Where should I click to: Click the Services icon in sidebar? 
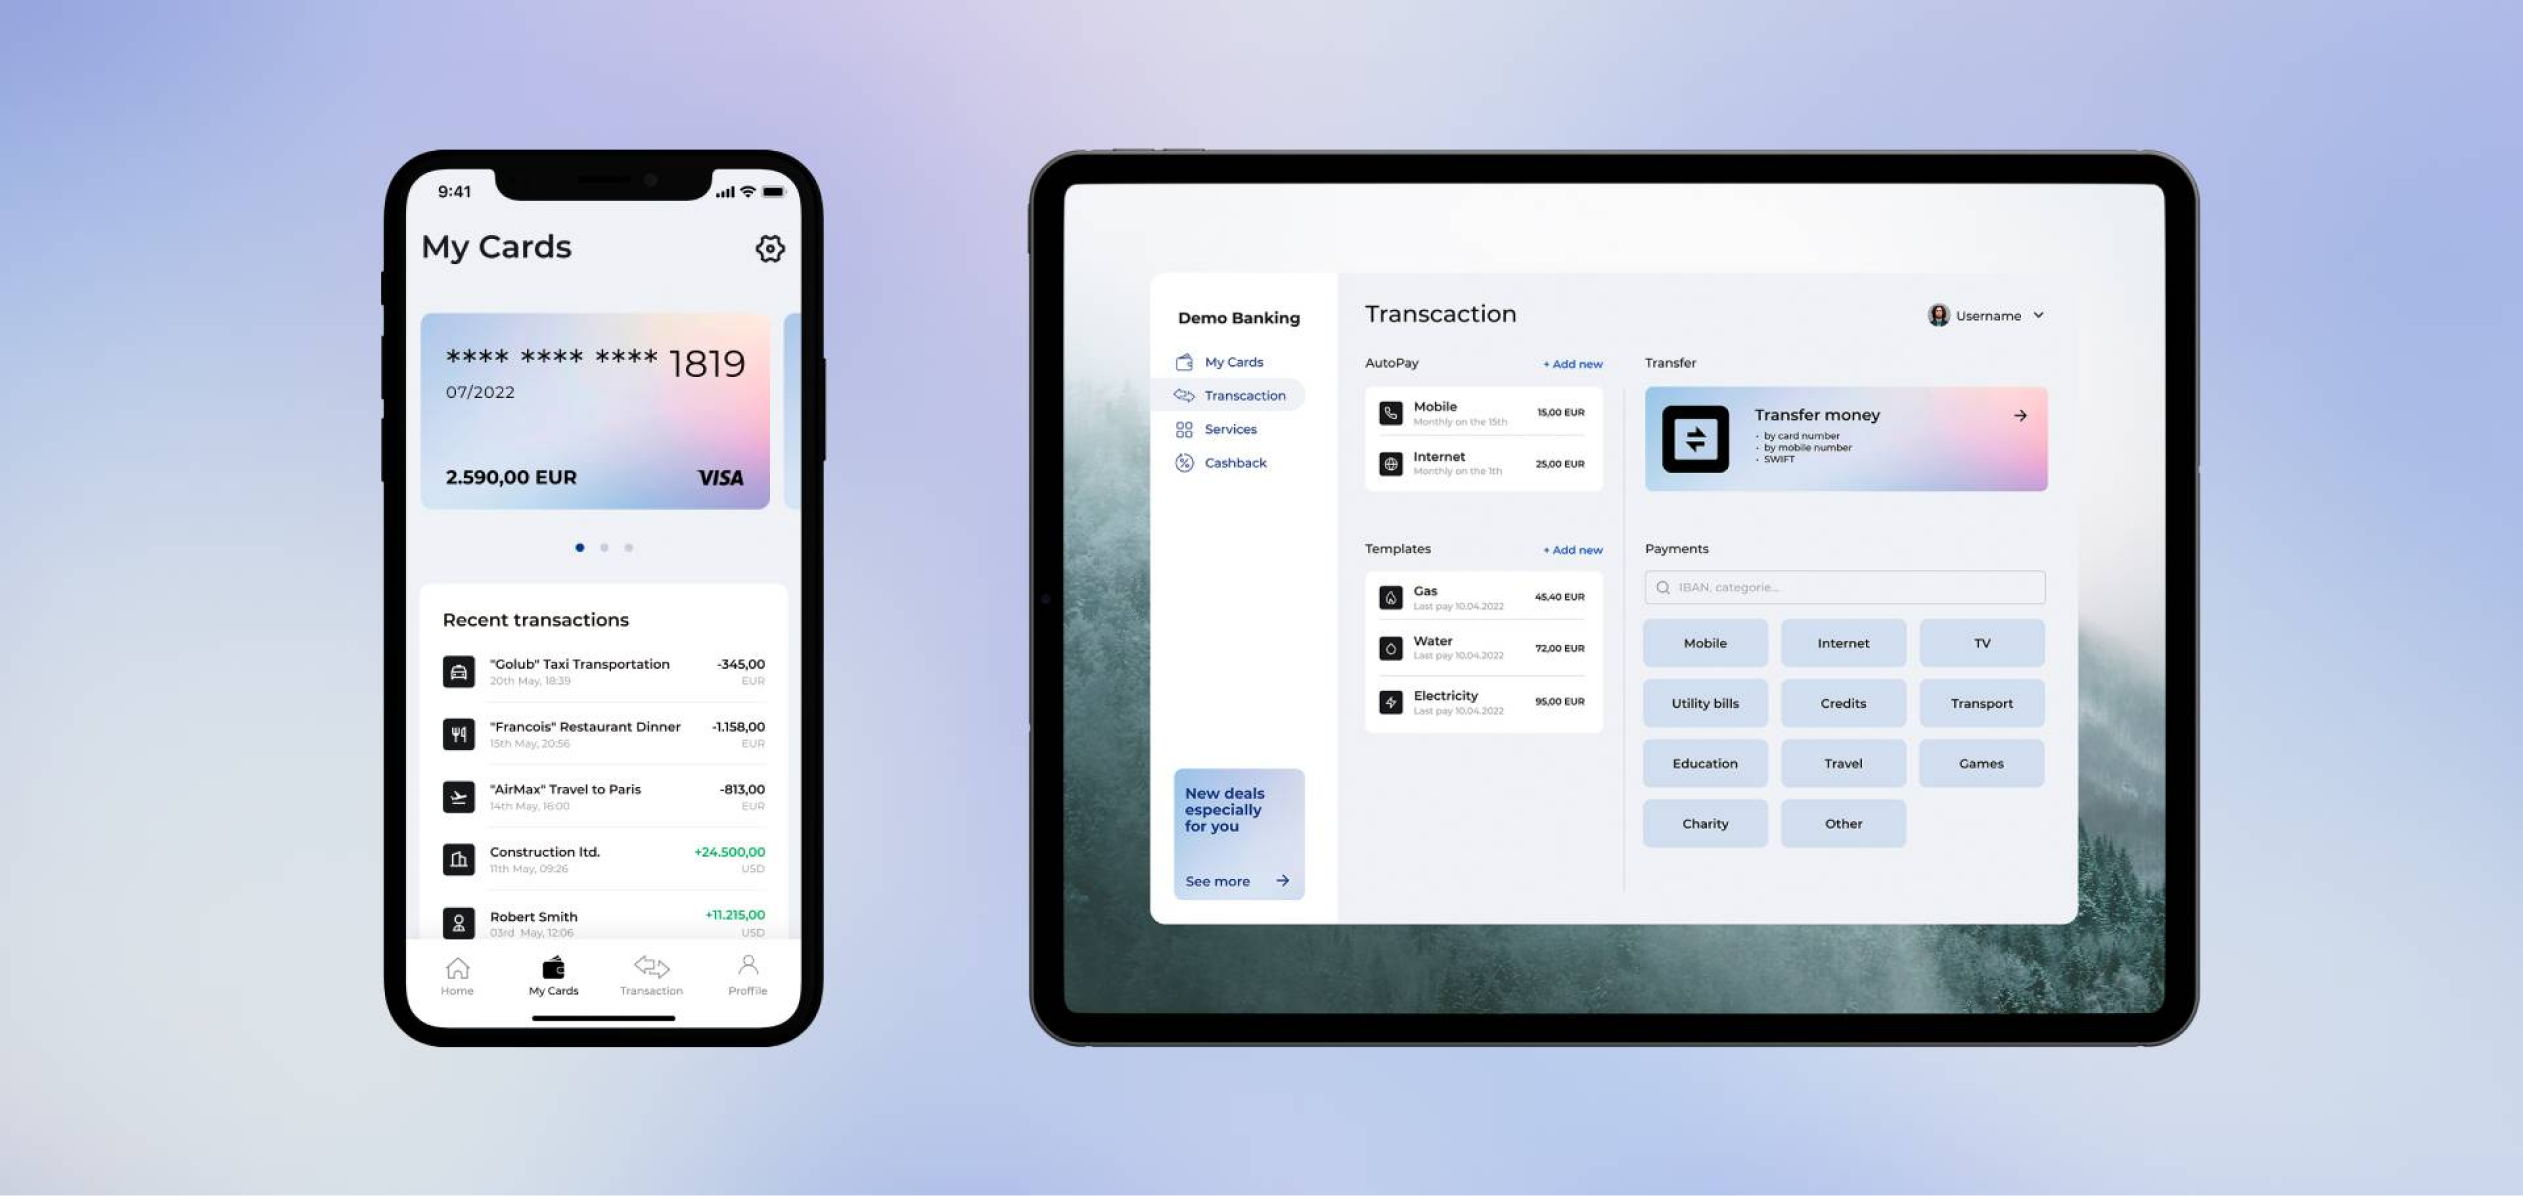tap(1184, 428)
